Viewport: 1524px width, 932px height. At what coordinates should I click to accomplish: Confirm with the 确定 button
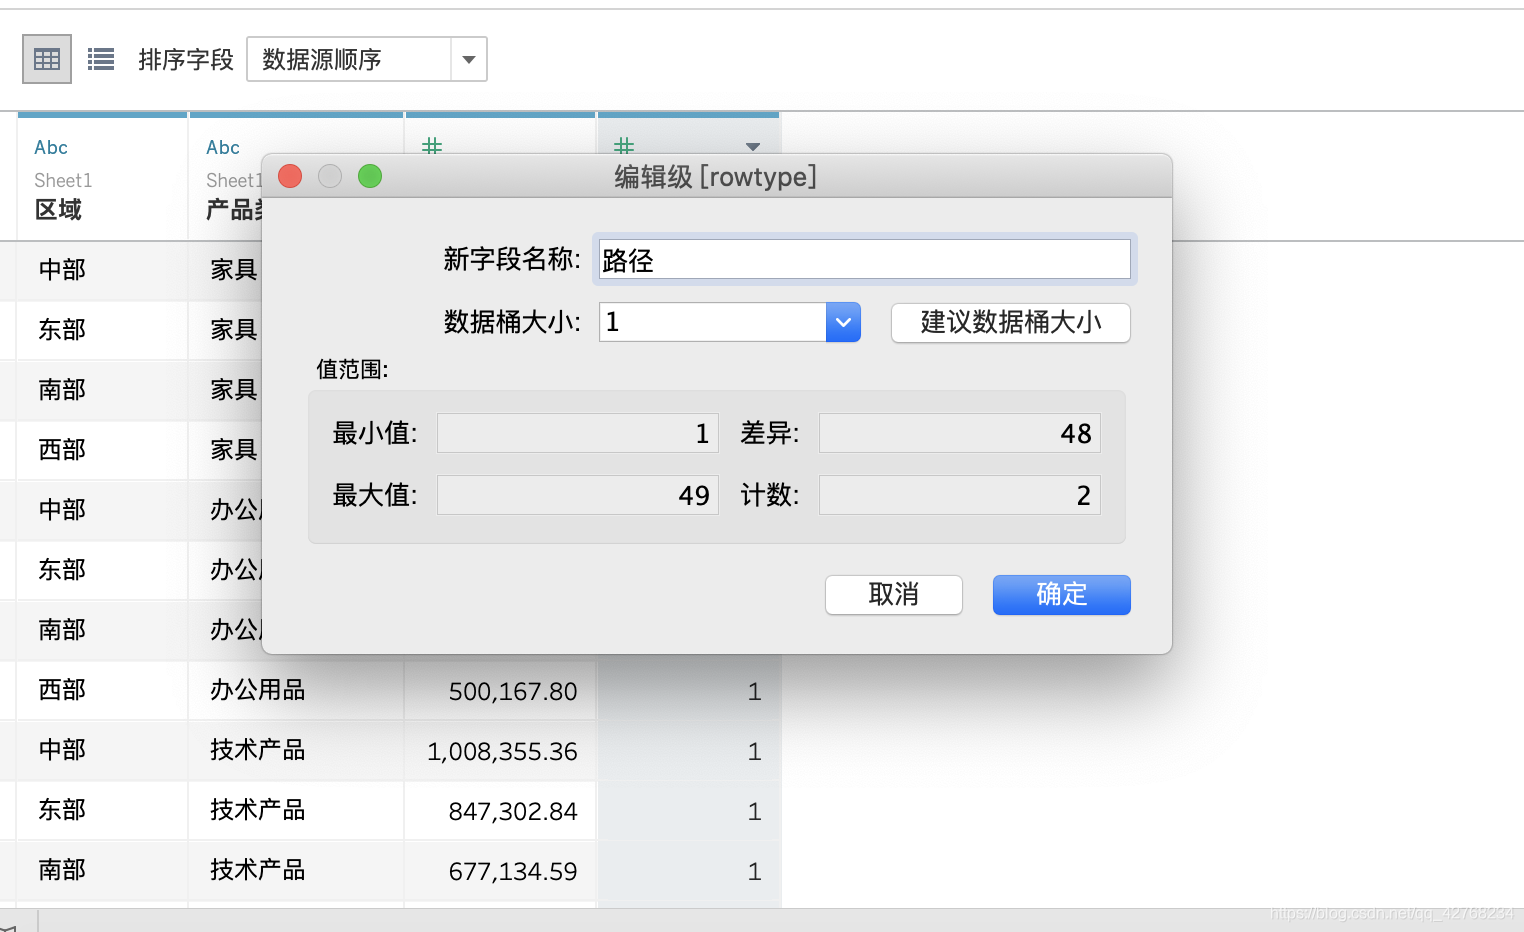(1062, 595)
